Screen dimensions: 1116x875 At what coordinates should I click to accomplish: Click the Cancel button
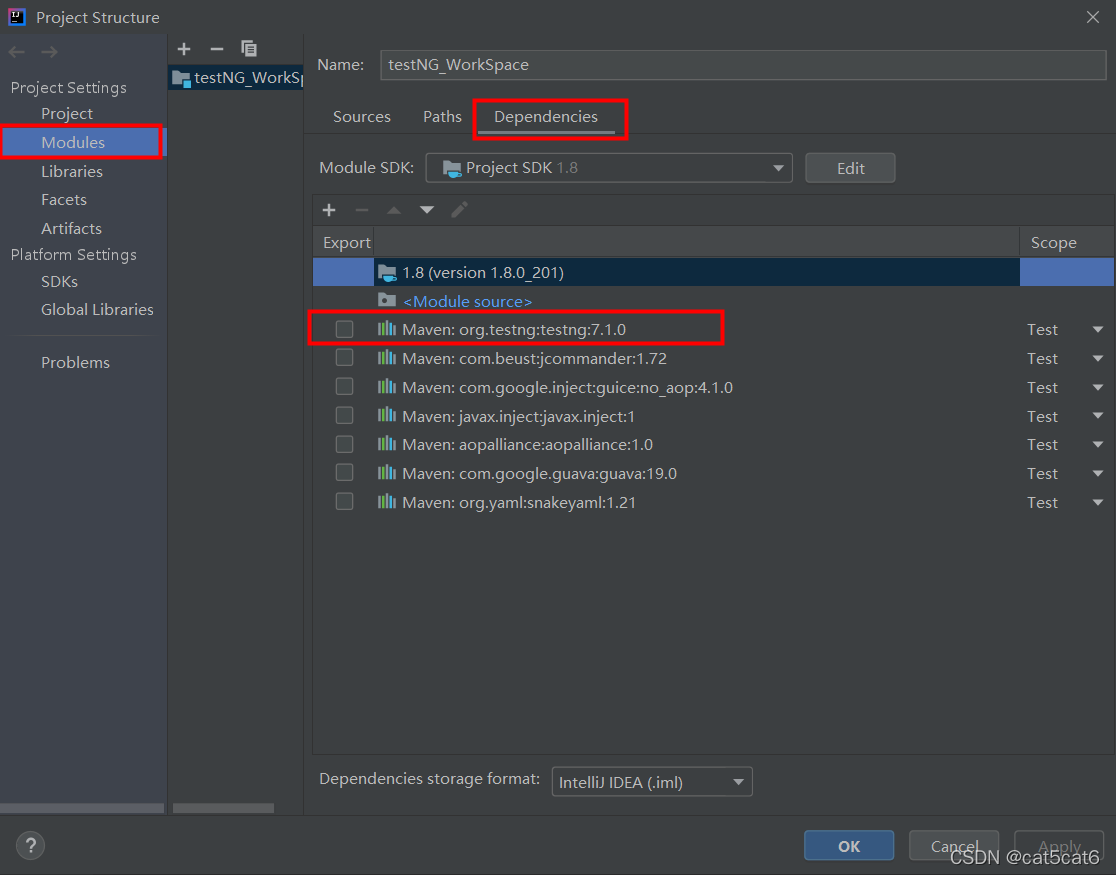coord(954,846)
